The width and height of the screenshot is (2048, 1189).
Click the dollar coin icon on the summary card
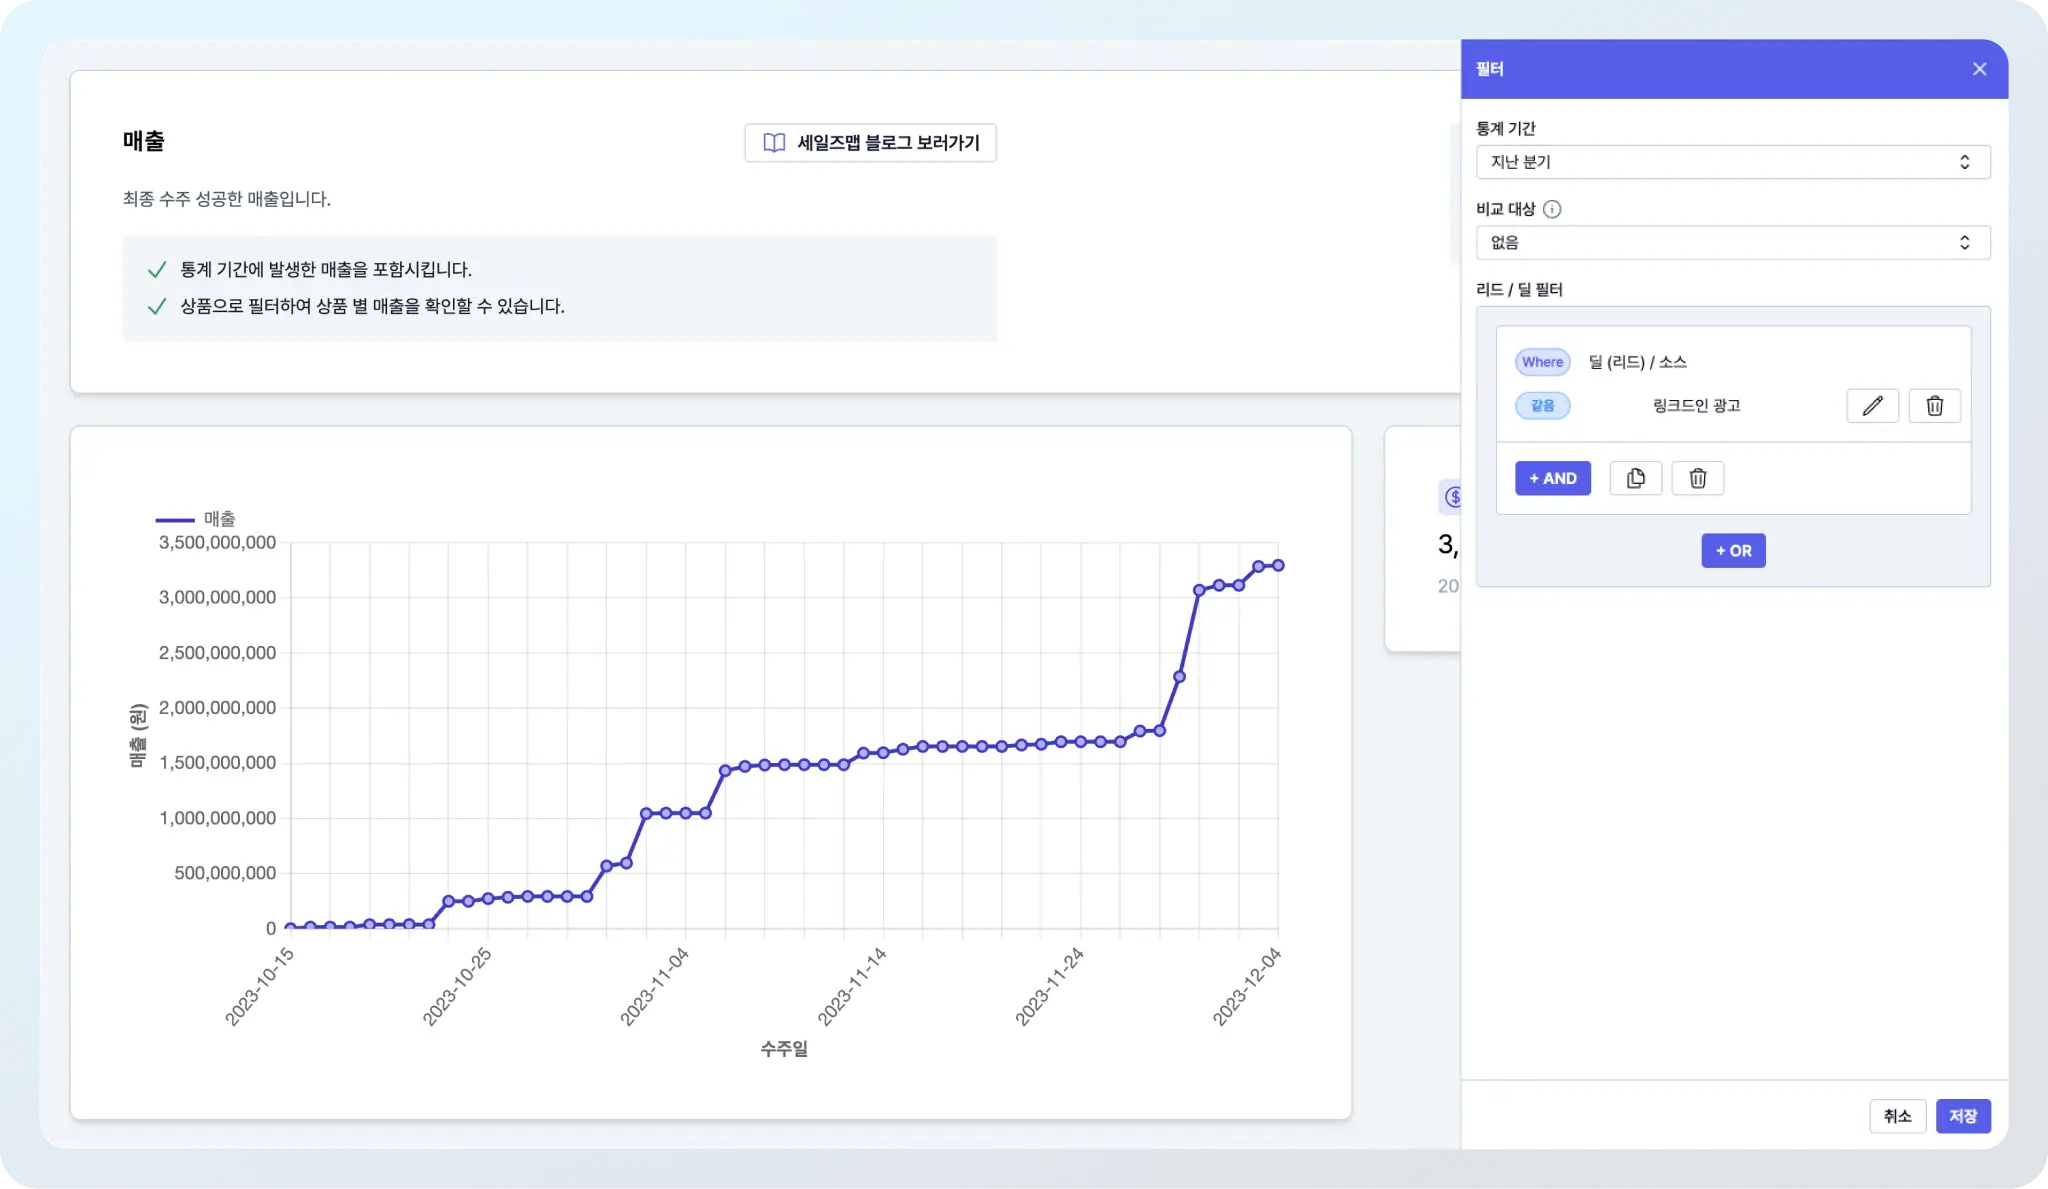(x=1452, y=496)
